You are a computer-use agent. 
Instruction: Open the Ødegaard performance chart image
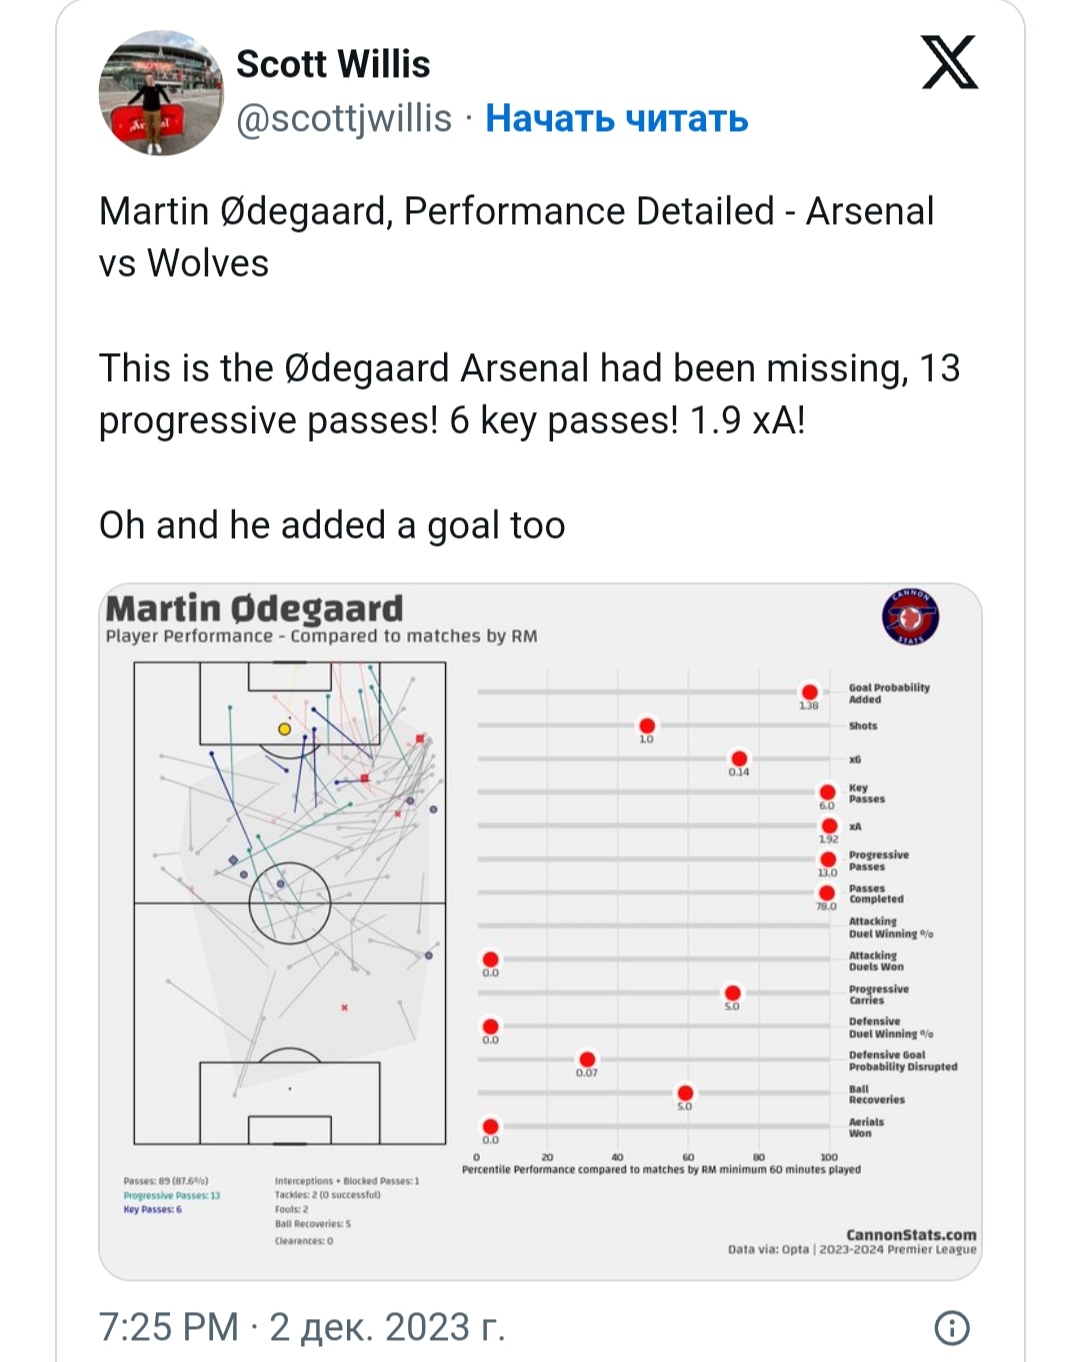[540, 931]
